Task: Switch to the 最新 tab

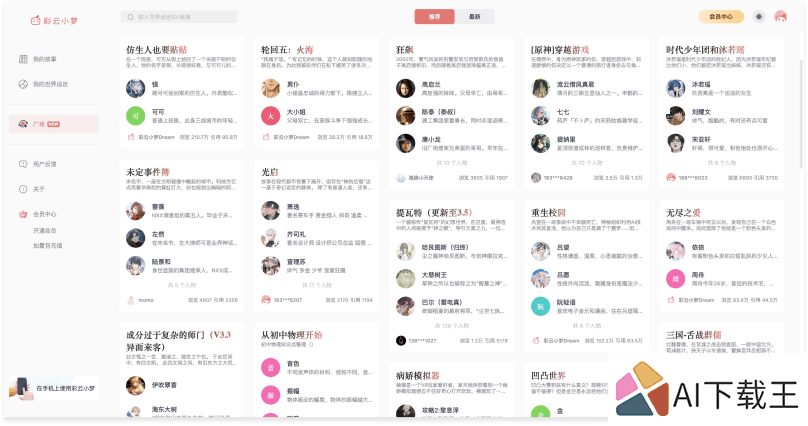Action: 475,16
